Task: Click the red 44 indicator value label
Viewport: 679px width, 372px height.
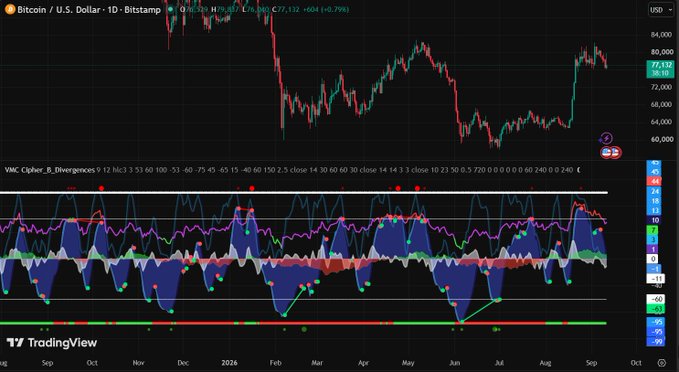Action: coord(655,181)
